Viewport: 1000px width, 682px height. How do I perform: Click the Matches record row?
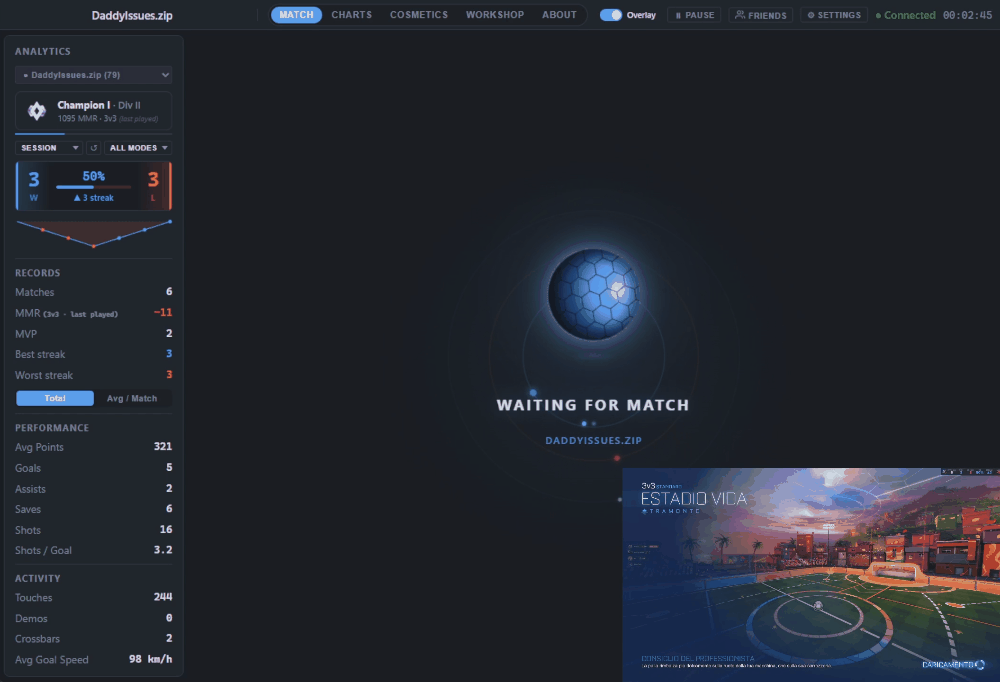tap(94, 292)
